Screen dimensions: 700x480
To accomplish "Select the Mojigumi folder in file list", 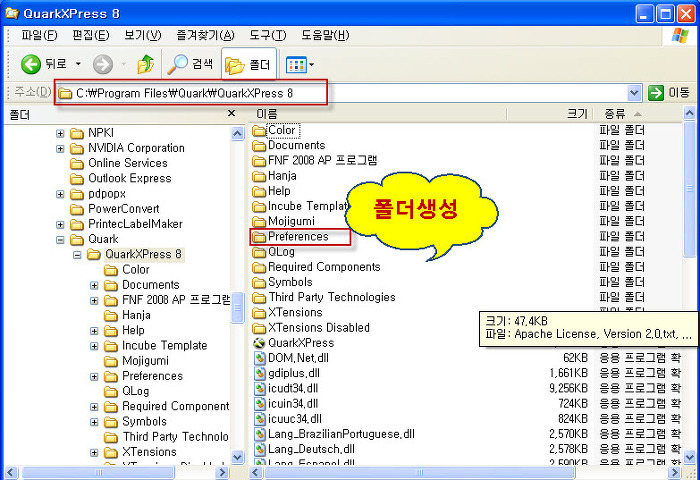I will tap(291, 221).
